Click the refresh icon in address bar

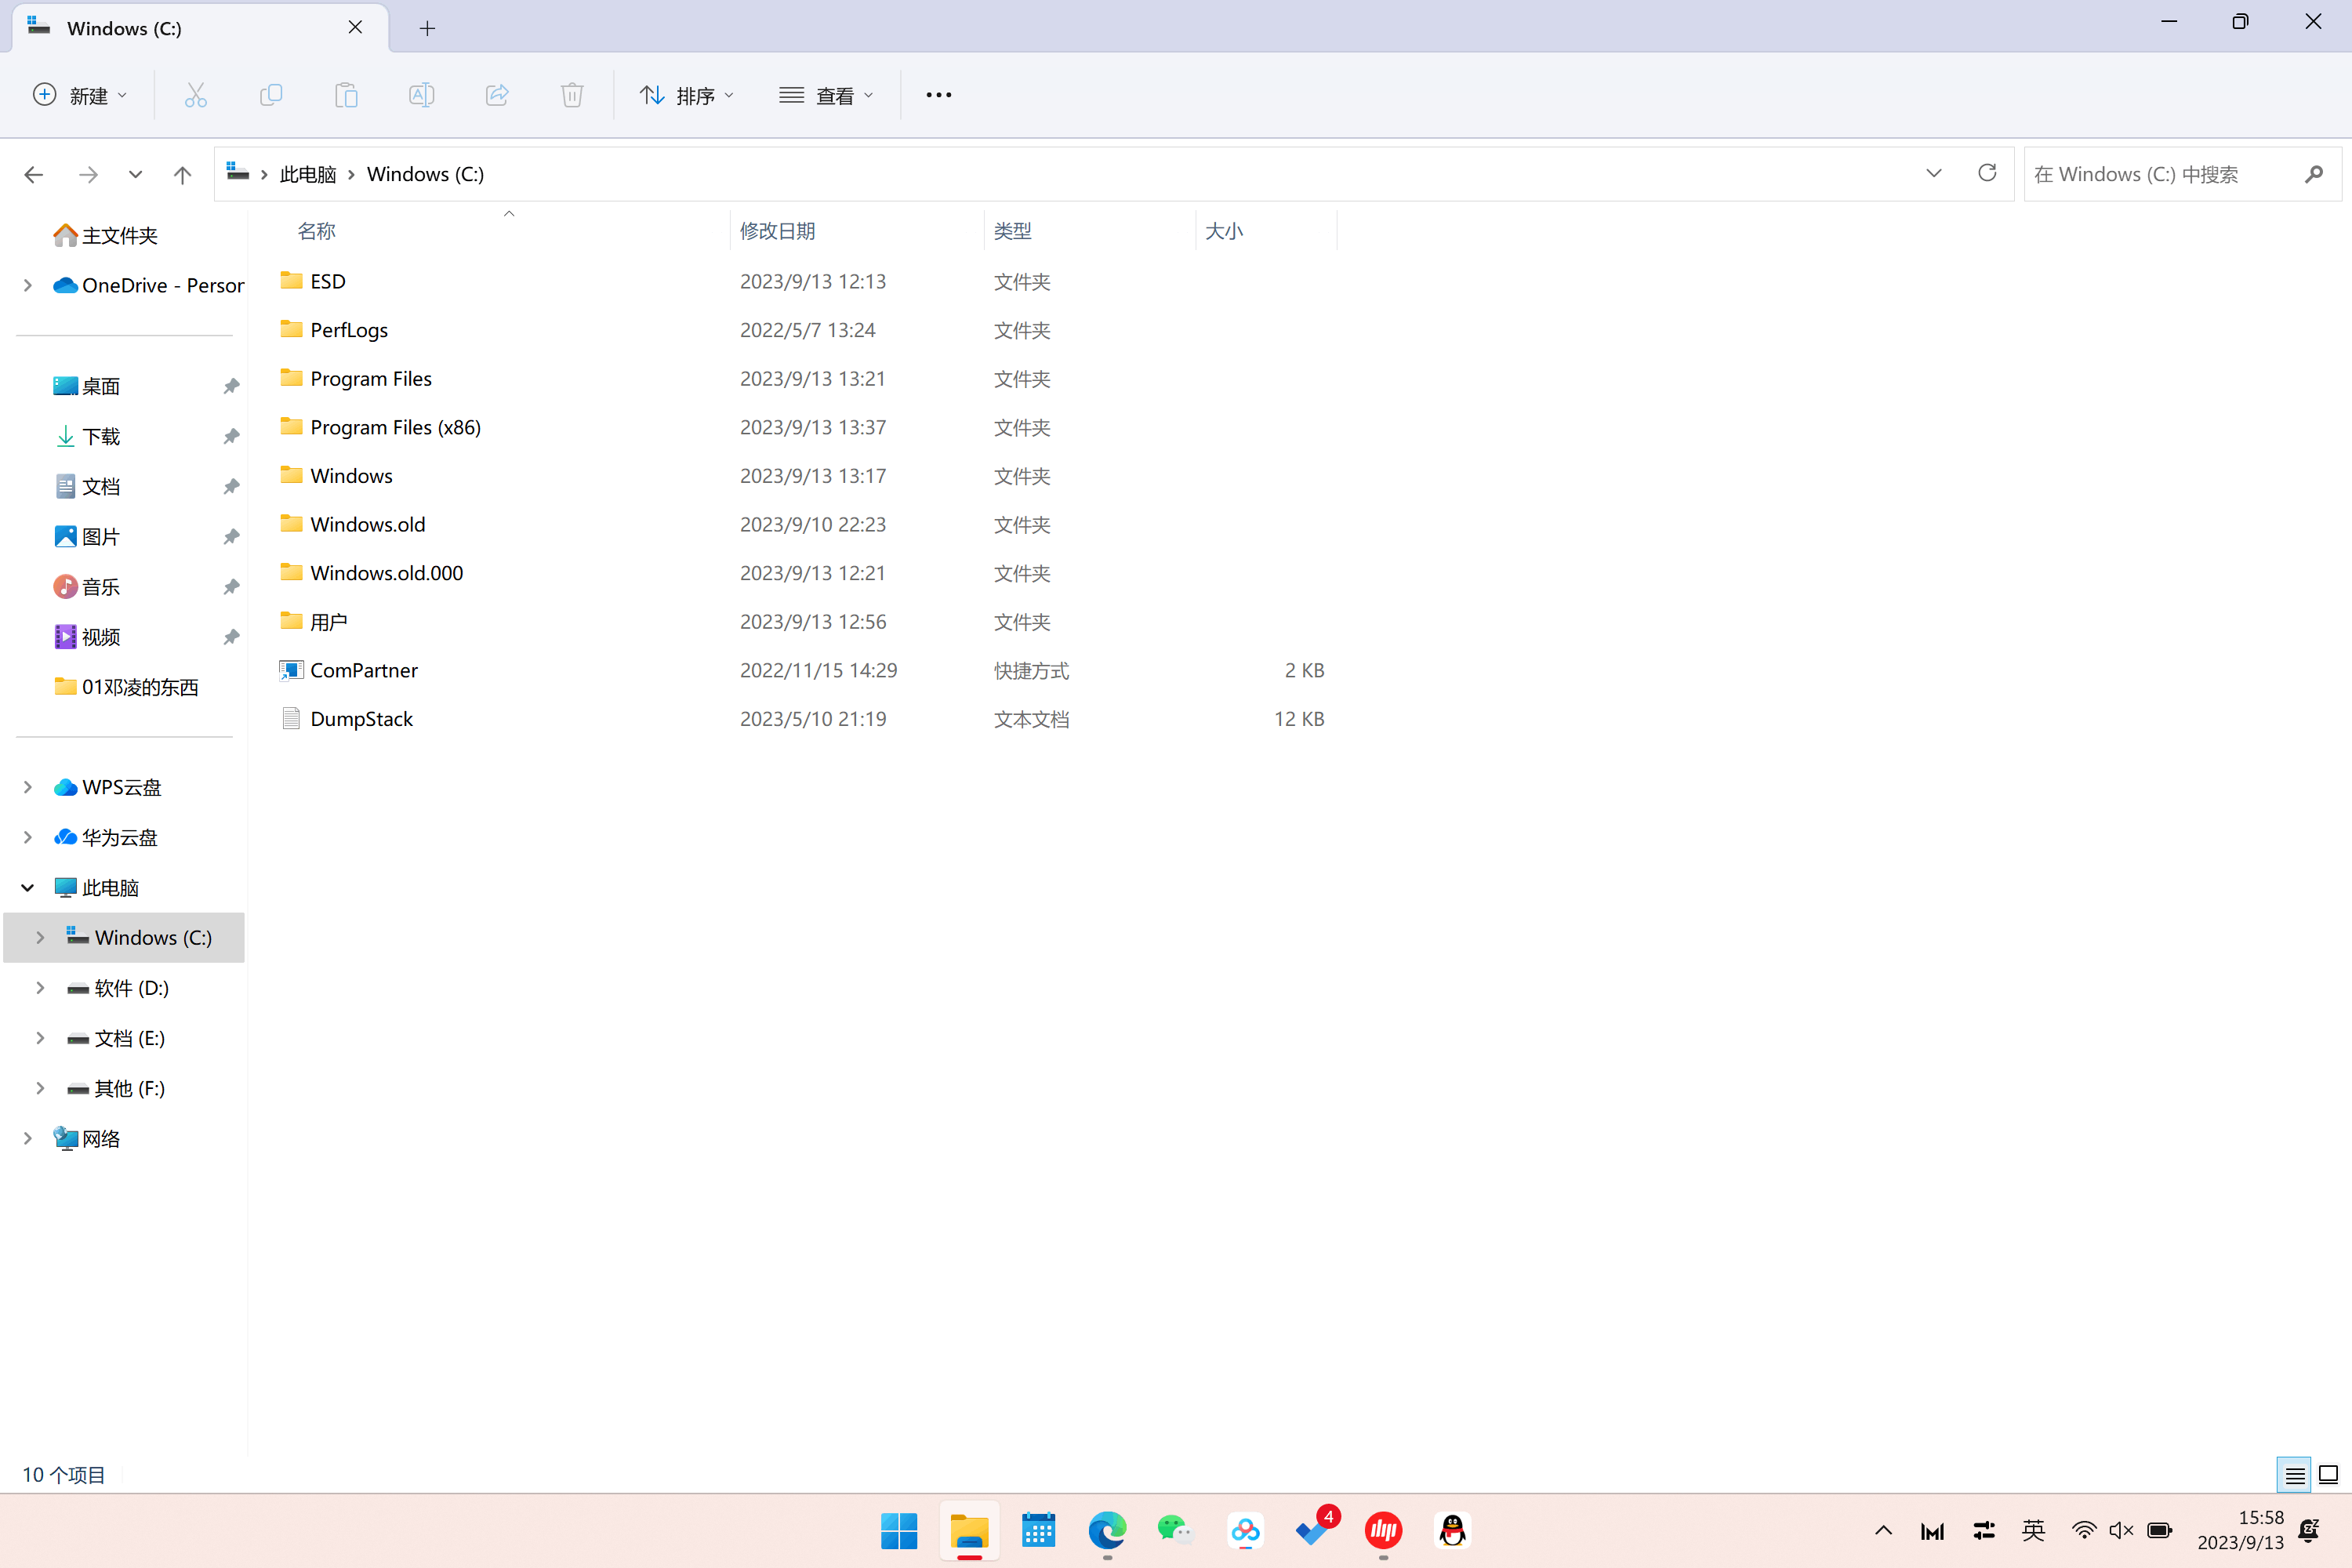coord(1986,173)
